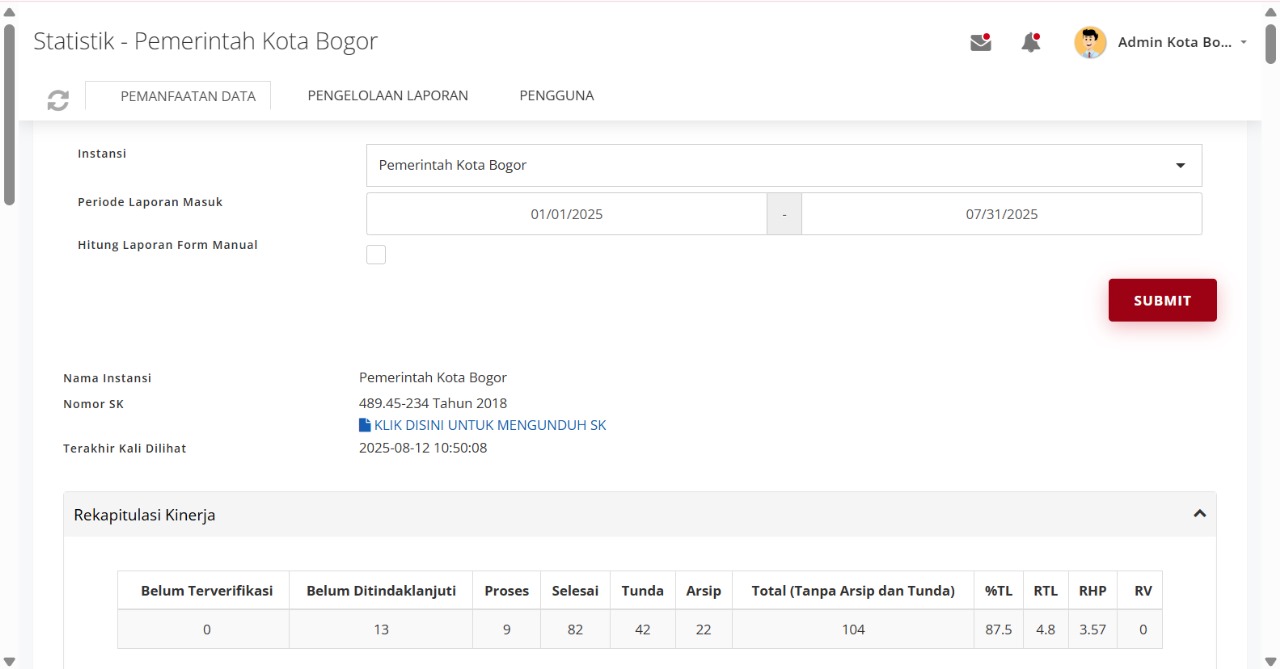Click Nomor SK value 489.45-234 Tahun 2018
1280x669 pixels.
point(433,403)
